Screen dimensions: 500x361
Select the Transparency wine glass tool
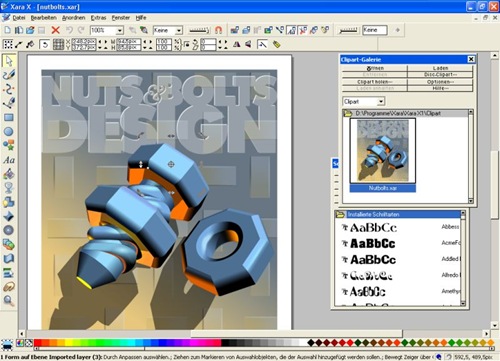pyautogui.click(x=9, y=188)
